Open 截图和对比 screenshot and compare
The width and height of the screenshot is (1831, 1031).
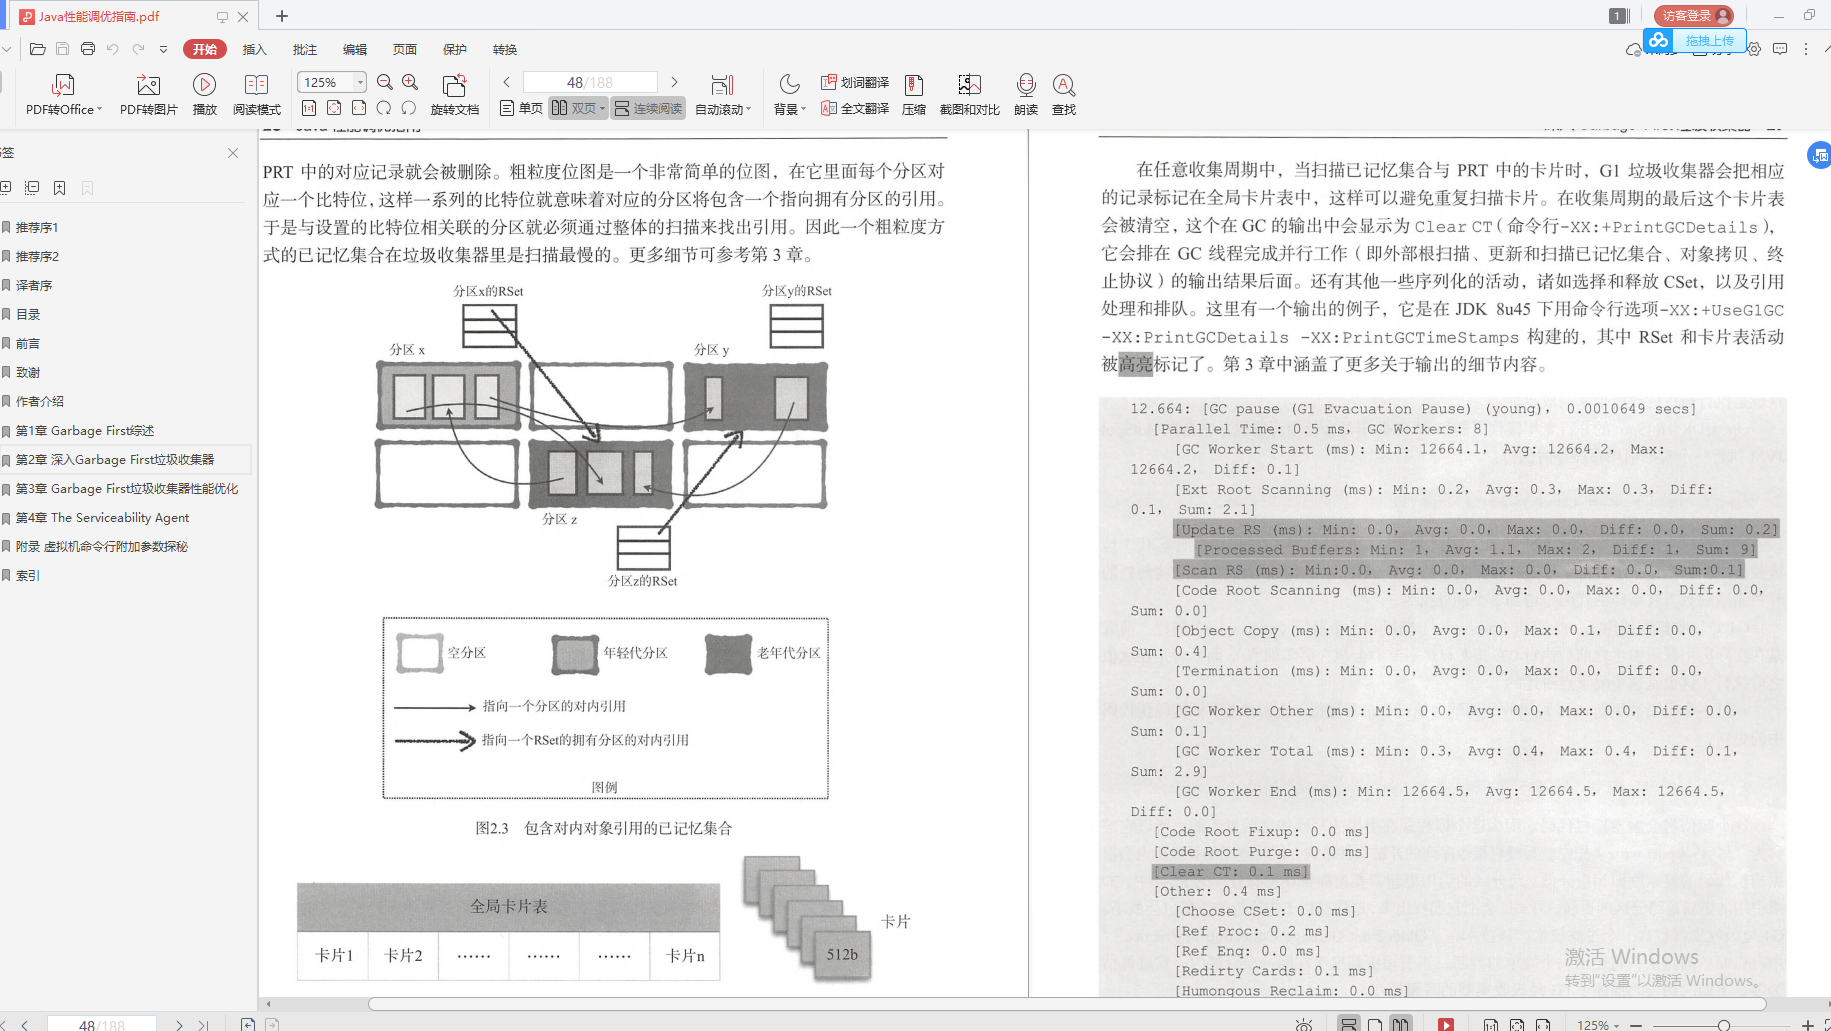[969, 85]
